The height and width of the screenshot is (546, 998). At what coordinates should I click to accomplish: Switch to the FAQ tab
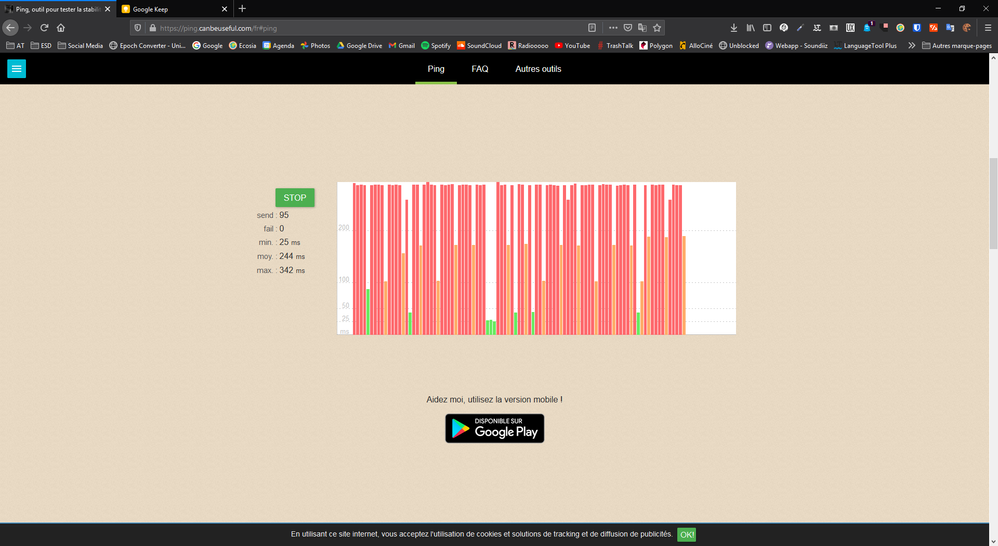(x=480, y=69)
